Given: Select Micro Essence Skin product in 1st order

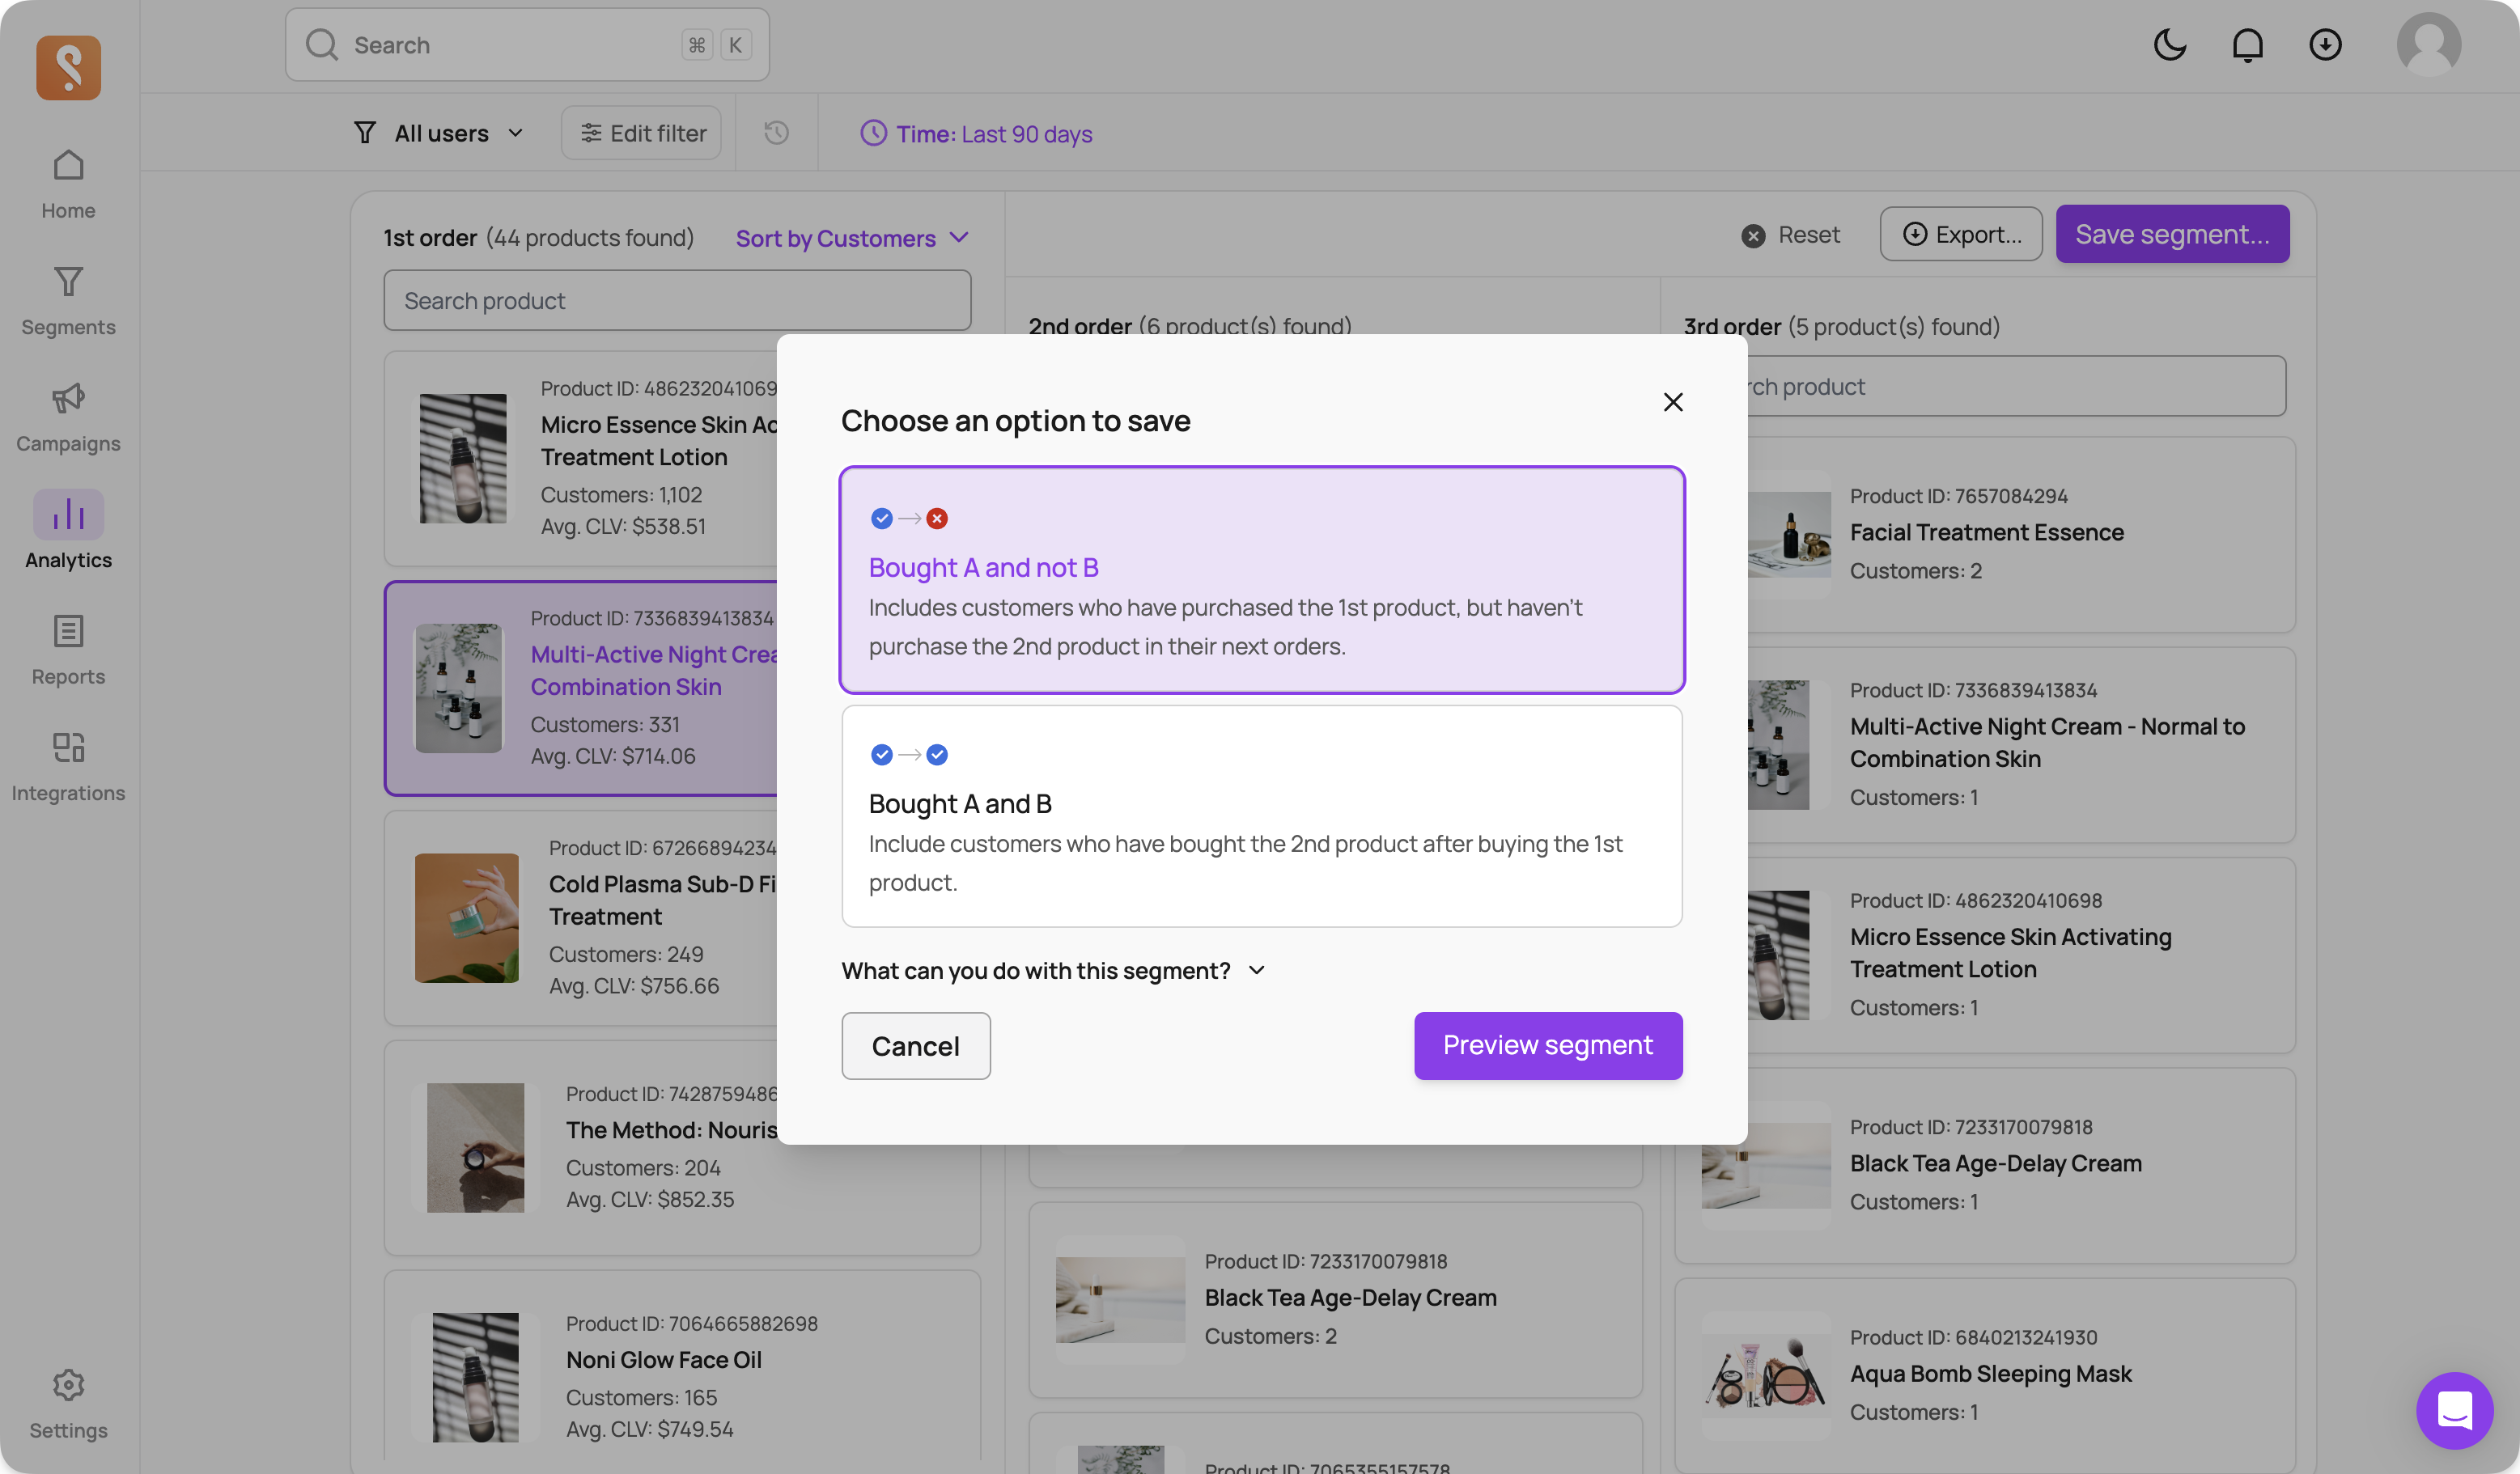Looking at the screenshot, I should pyautogui.click(x=581, y=458).
